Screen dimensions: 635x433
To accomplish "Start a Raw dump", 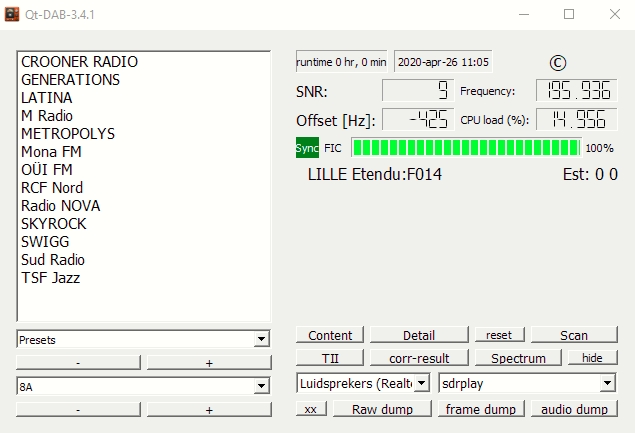I will [x=382, y=409].
